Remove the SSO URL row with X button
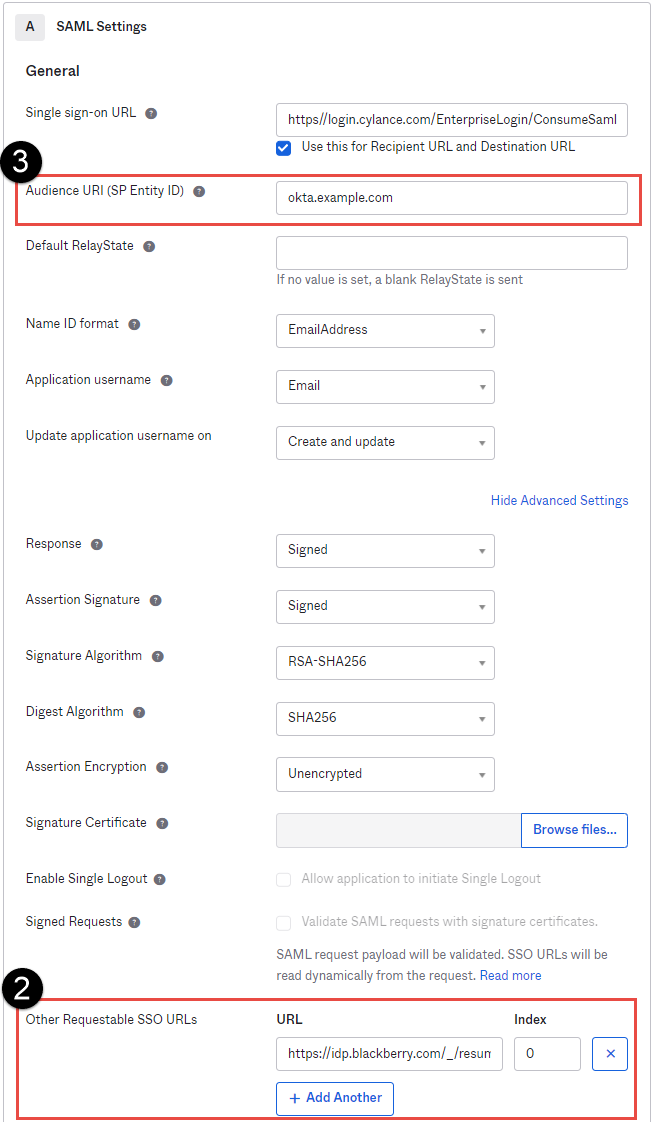The width and height of the screenshot is (653, 1122). (610, 1053)
